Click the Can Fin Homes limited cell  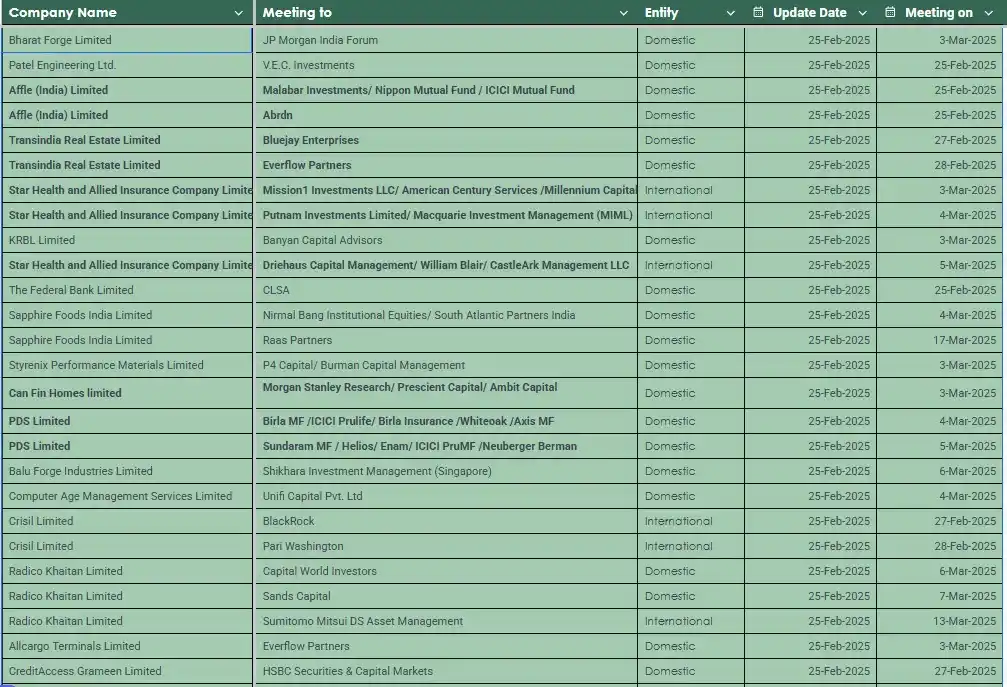pyautogui.click(x=127, y=393)
